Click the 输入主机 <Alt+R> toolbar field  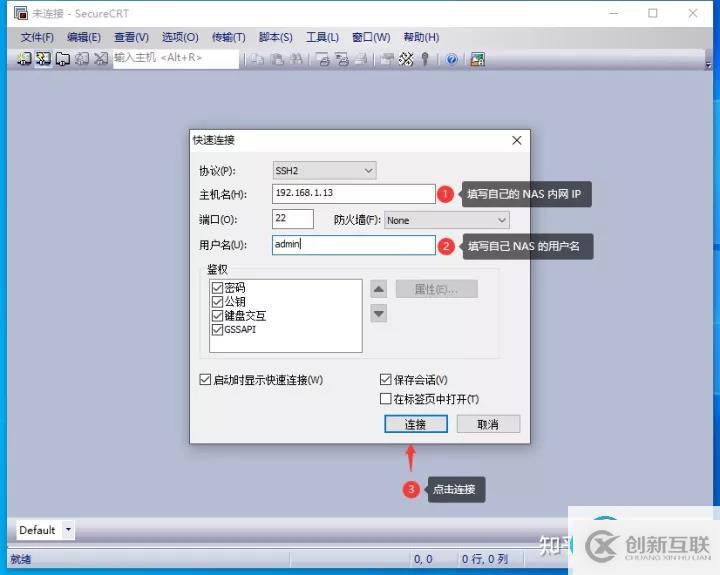pyautogui.click(x=176, y=59)
